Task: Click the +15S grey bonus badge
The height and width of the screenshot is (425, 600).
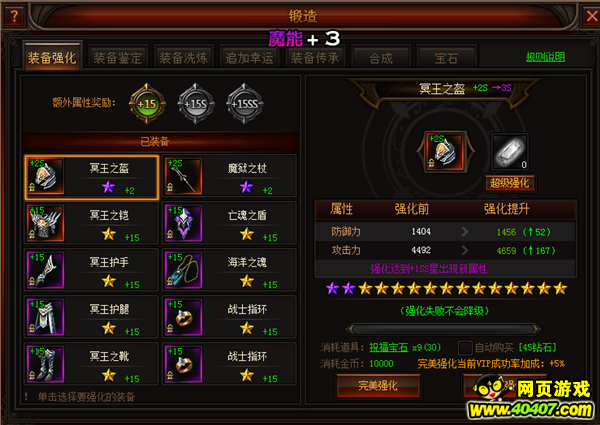Action: [x=196, y=104]
